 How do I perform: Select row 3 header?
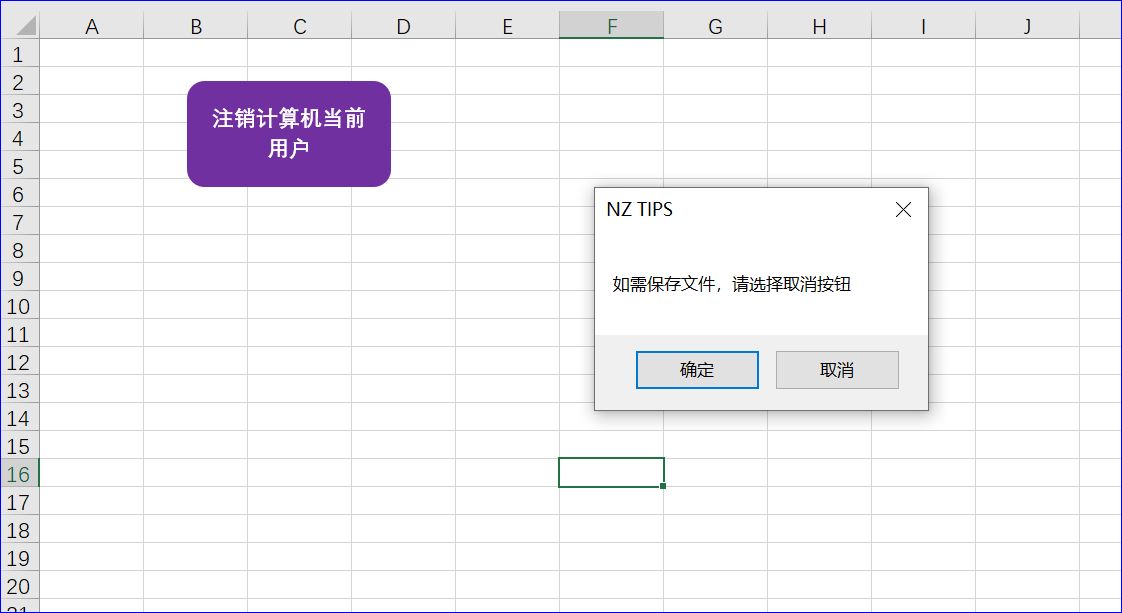pos(19,109)
